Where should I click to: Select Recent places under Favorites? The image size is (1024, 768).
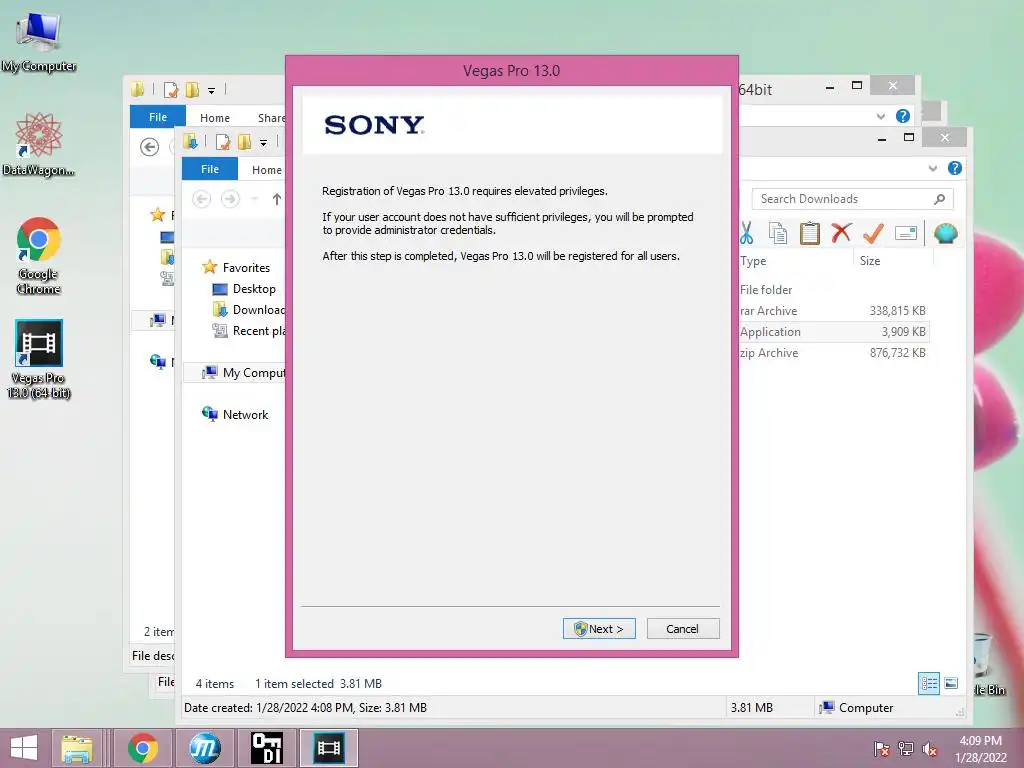249,330
